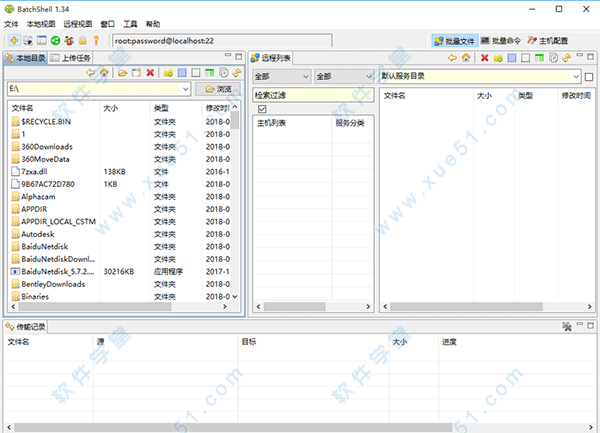Image resolution: width=600 pixels, height=433 pixels.
Task: Toggle the checkbox above host list
Action: [x=262, y=109]
